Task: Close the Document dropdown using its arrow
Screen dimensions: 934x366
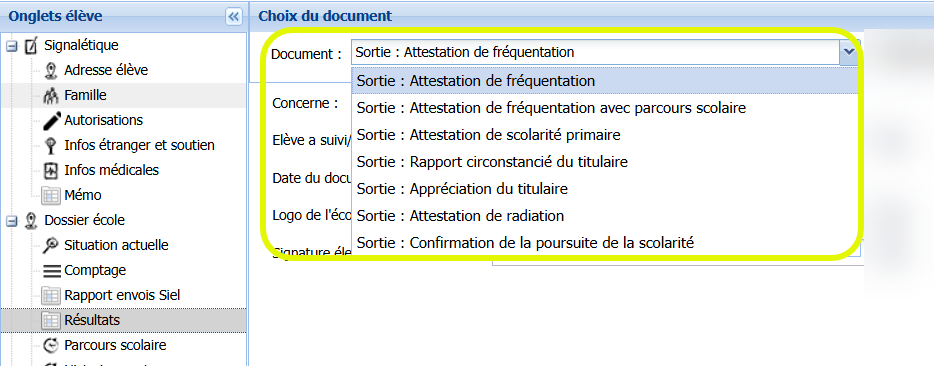Action: [x=848, y=52]
